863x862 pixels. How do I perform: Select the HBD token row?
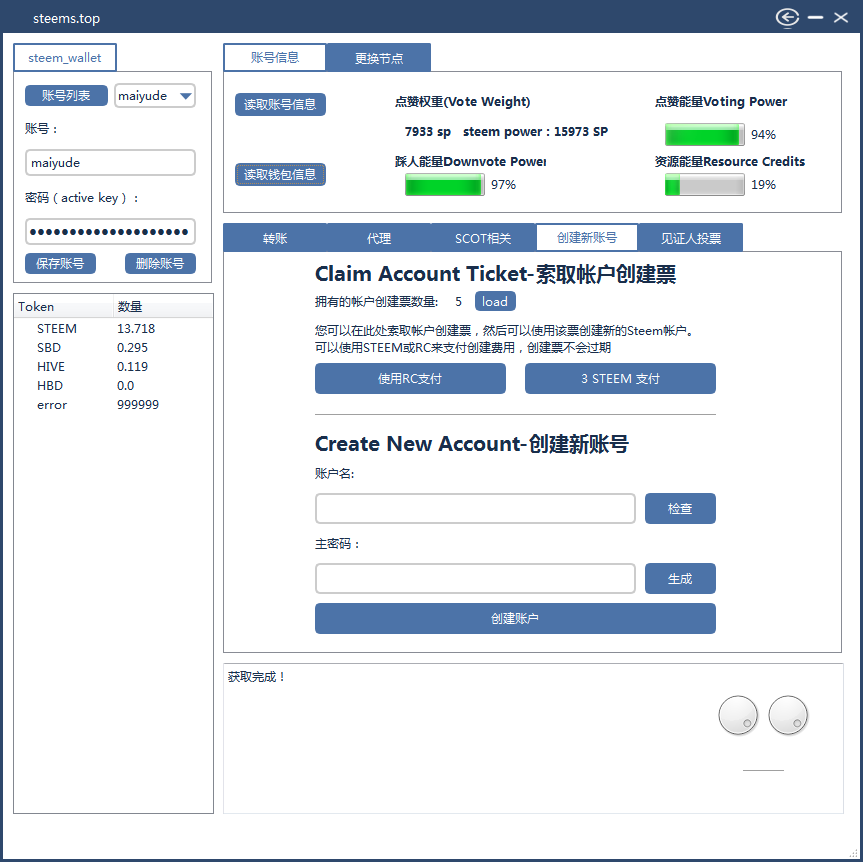113,386
